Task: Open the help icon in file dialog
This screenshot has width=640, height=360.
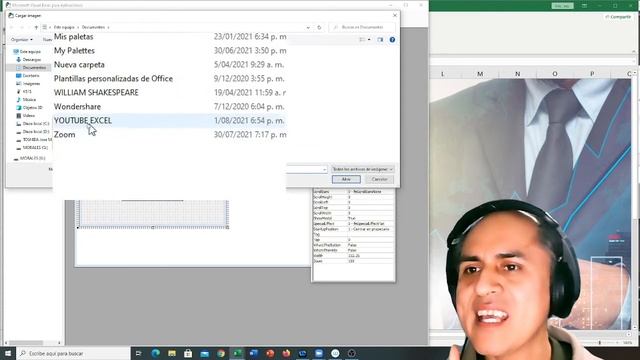Action: (x=392, y=40)
